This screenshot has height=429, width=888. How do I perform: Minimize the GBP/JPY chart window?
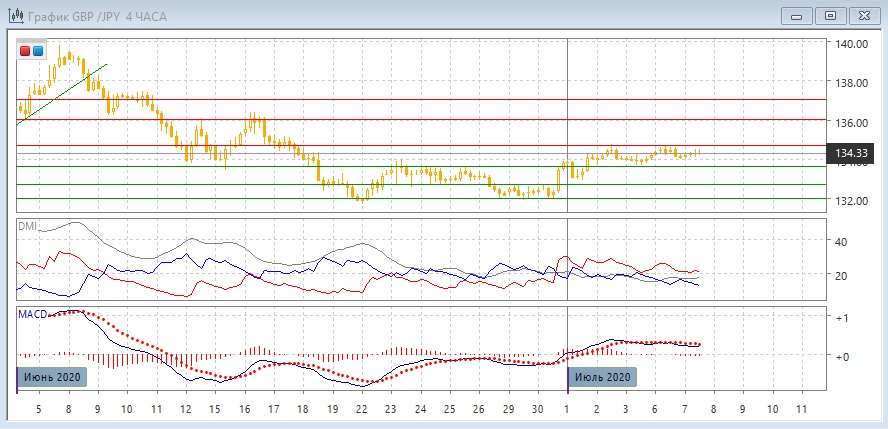pos(797,15)
